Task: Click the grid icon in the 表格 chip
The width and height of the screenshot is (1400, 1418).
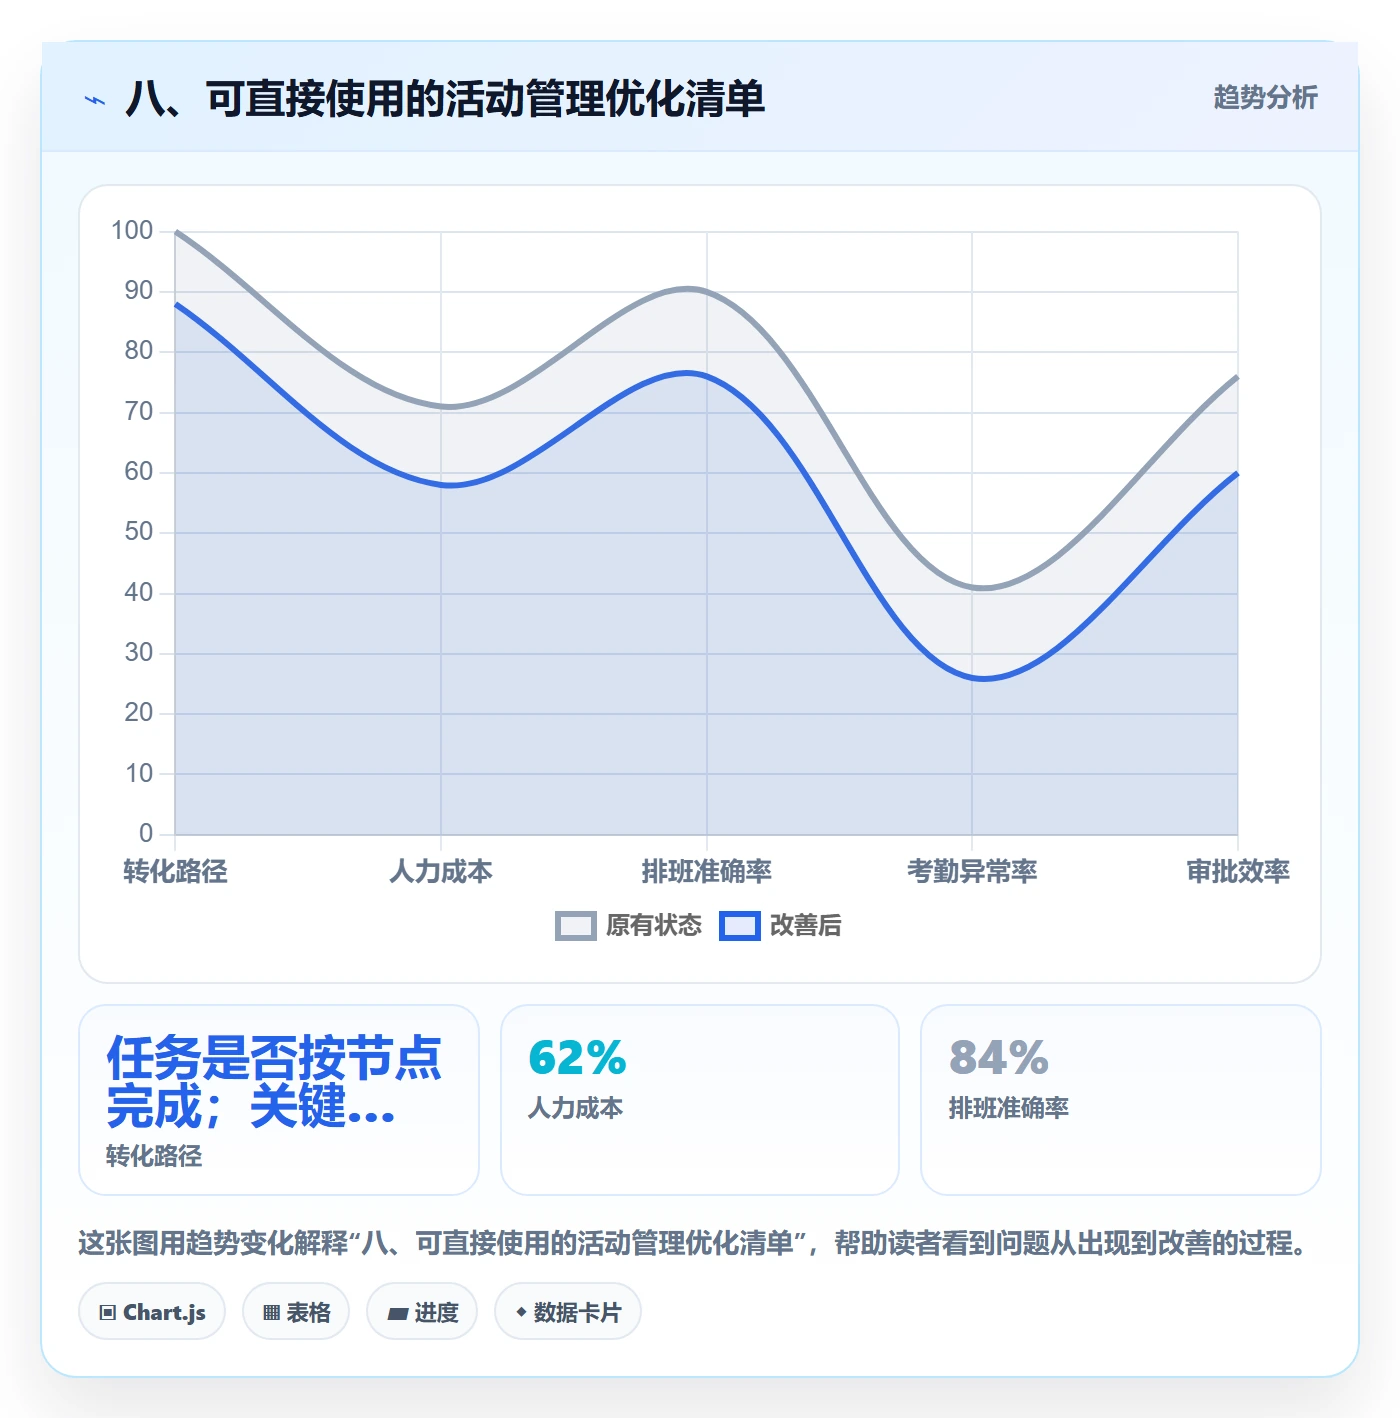Action: 271,1313
